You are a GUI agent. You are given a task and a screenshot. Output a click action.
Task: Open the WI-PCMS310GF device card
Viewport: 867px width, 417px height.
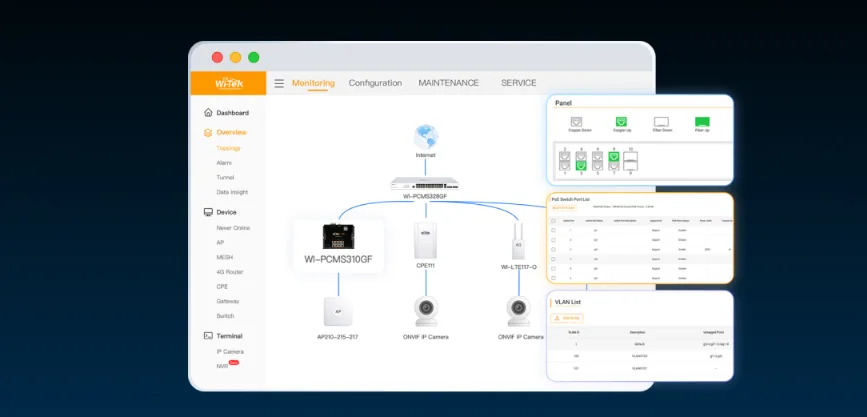(338, 246)
